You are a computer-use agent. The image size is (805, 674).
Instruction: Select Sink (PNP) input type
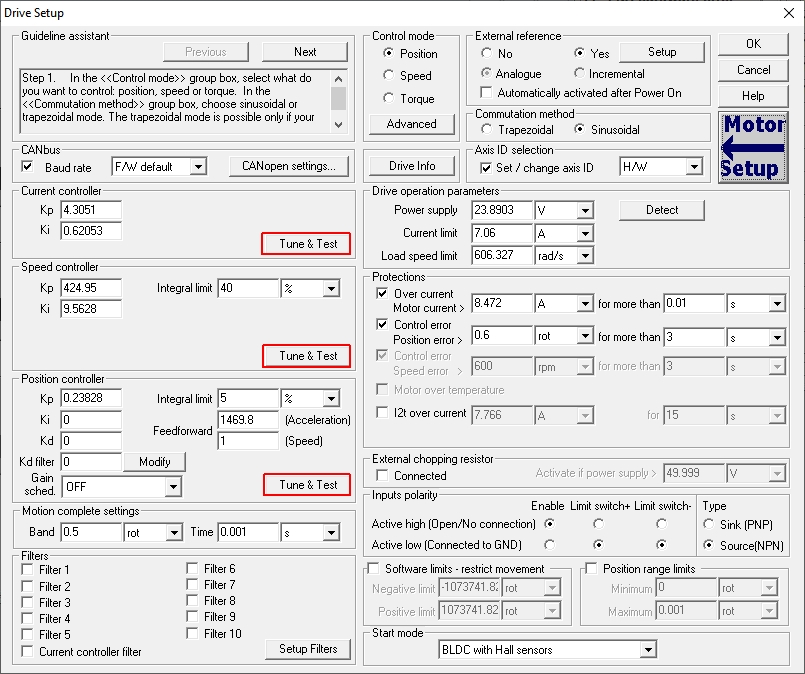pyautogui.click(x=708, y=524)
